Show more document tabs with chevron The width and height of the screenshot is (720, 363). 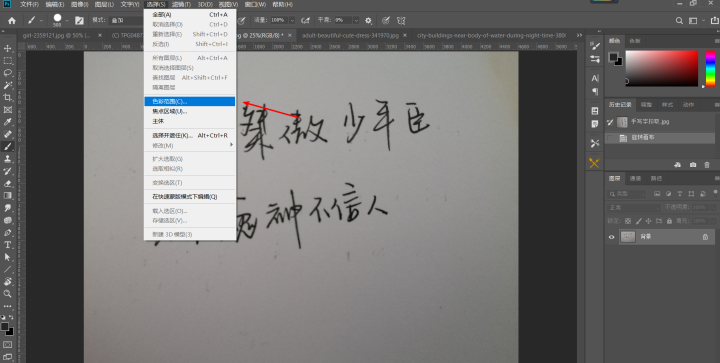coord(579,35)
